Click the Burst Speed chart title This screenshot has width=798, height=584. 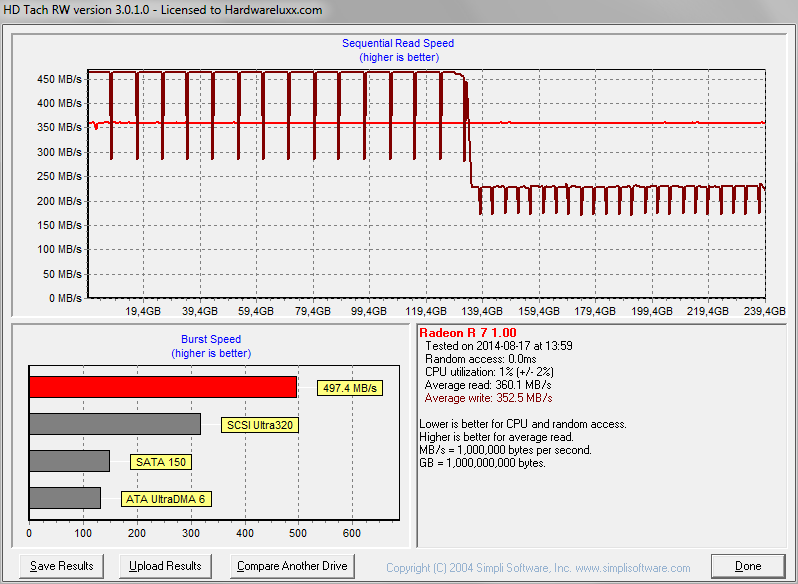pos(211,339)
